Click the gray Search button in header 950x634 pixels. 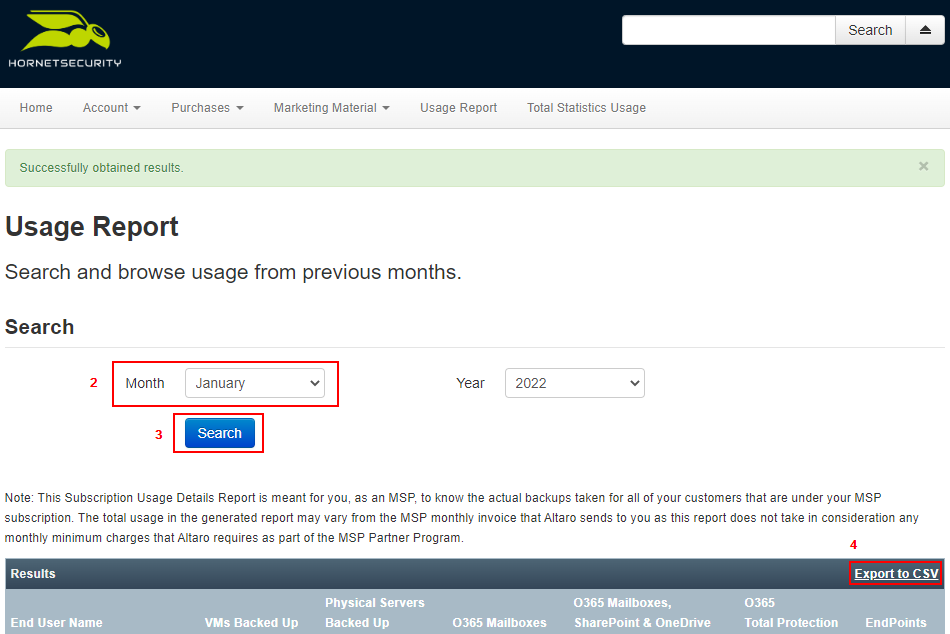click(x=870, y=30)
